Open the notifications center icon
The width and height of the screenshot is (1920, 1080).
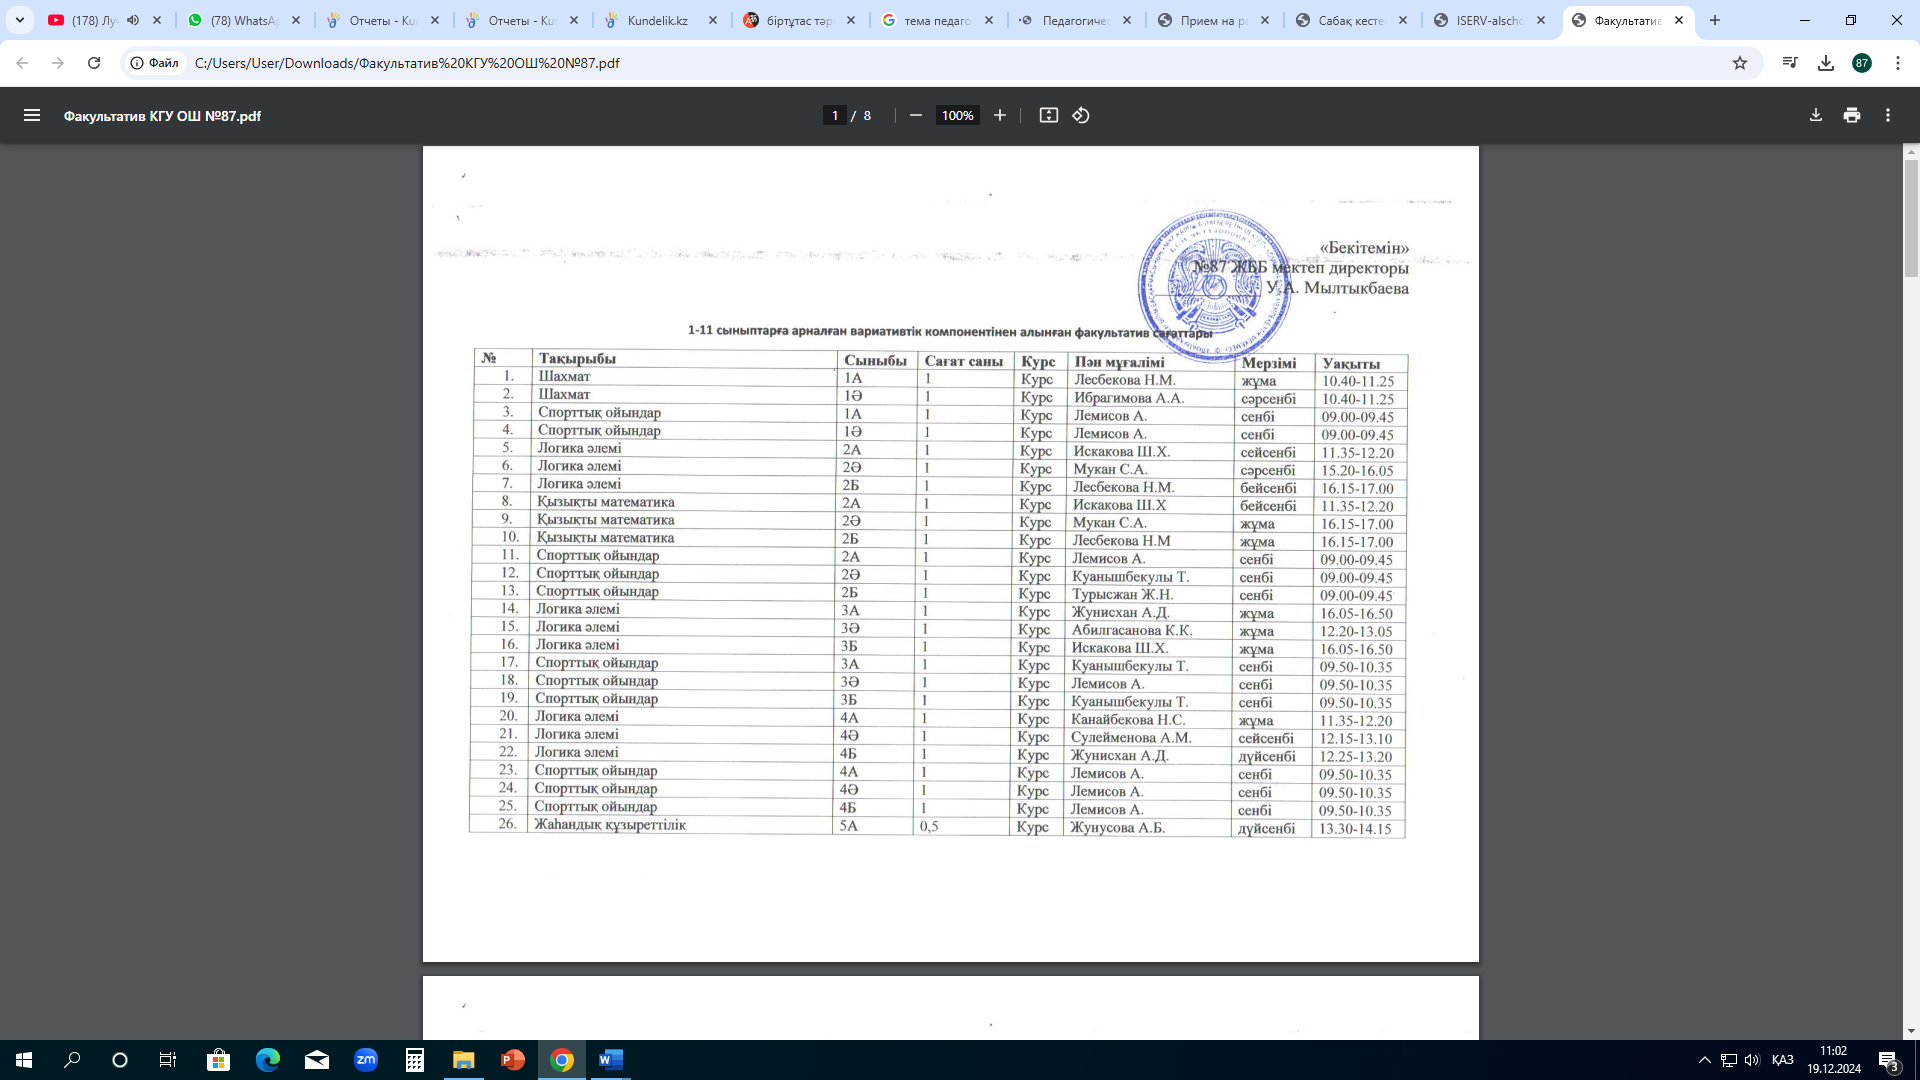click(x=1889, y=1060)
